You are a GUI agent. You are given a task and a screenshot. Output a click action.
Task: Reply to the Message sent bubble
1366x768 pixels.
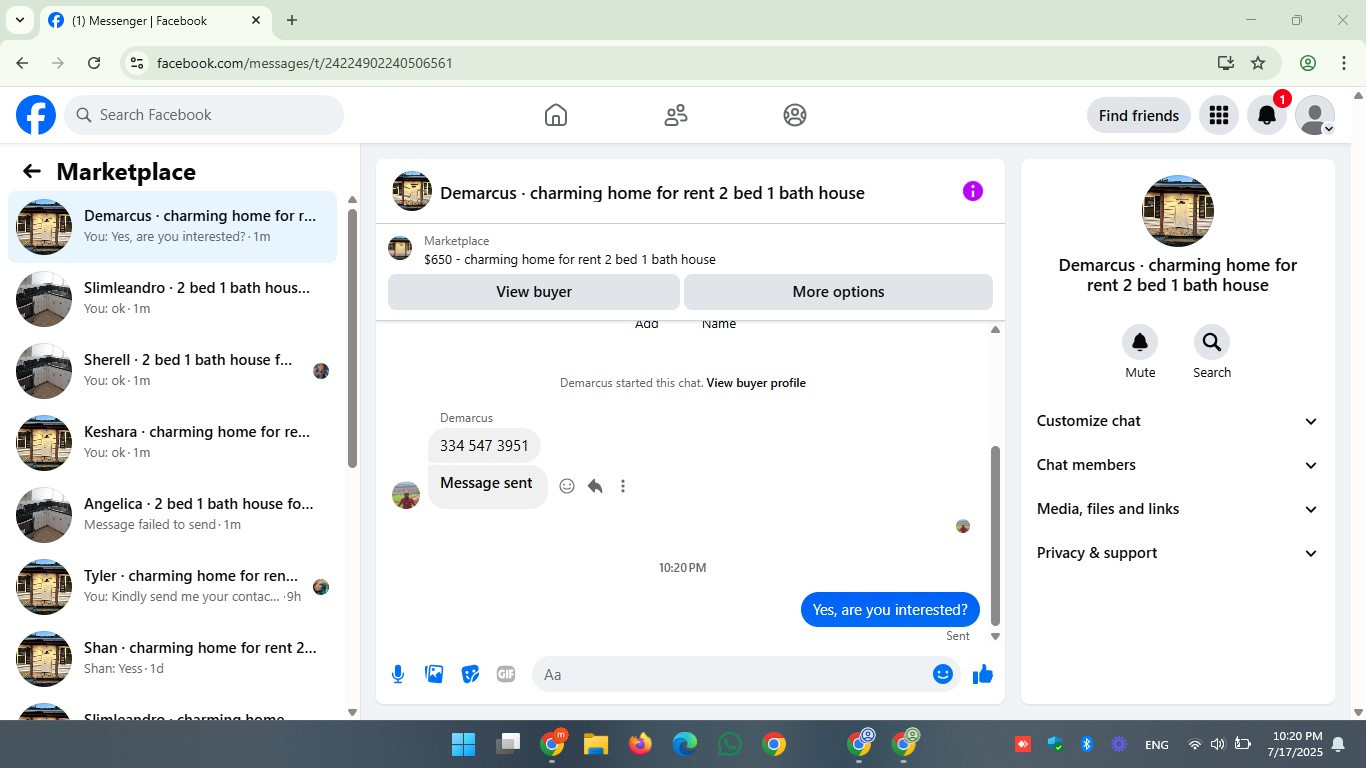(595, 486)
